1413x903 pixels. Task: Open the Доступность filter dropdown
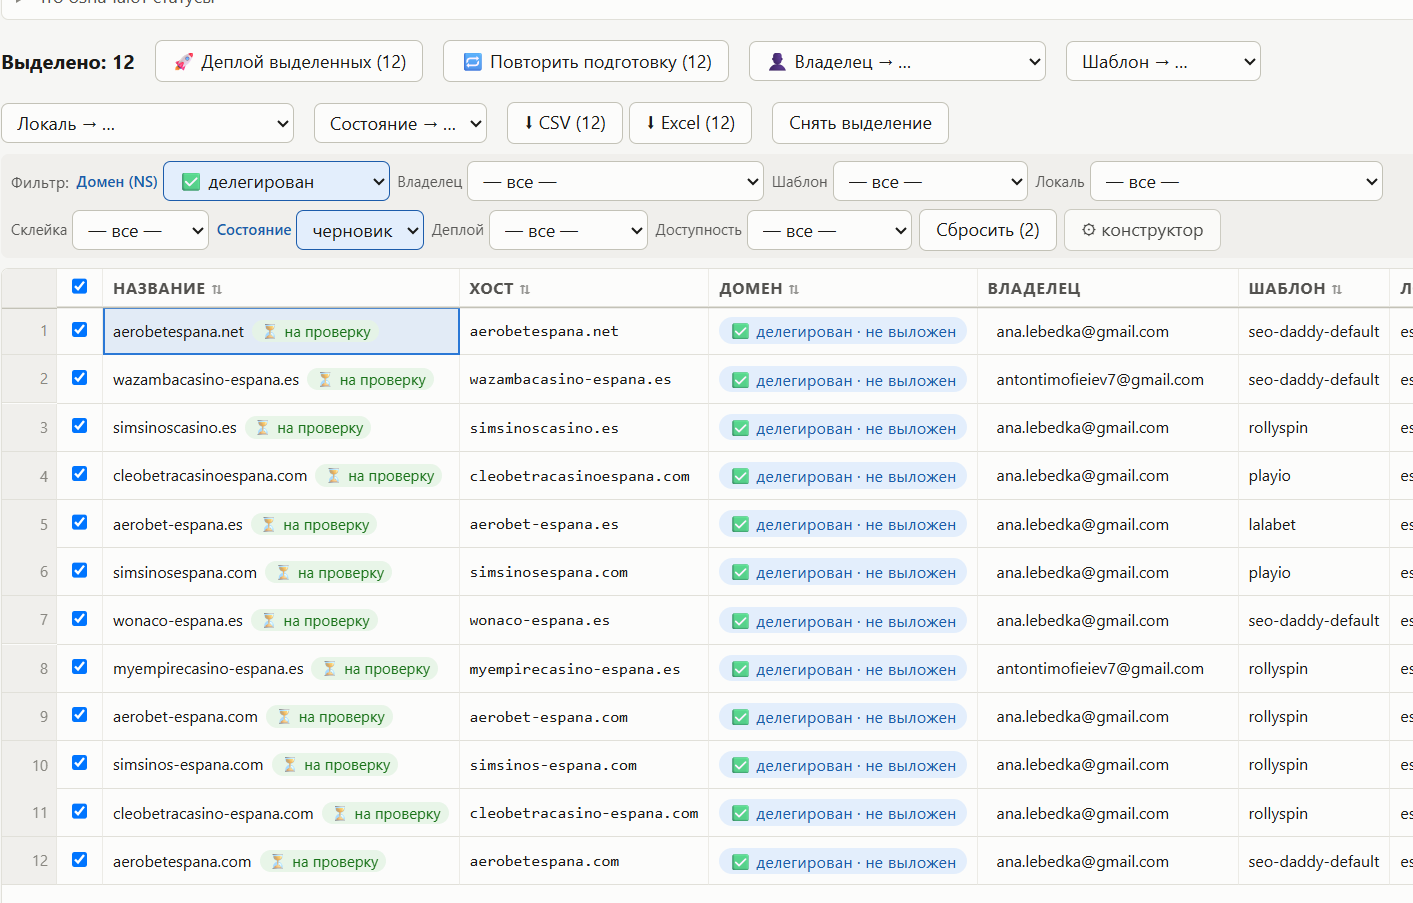tap(829, 230)
